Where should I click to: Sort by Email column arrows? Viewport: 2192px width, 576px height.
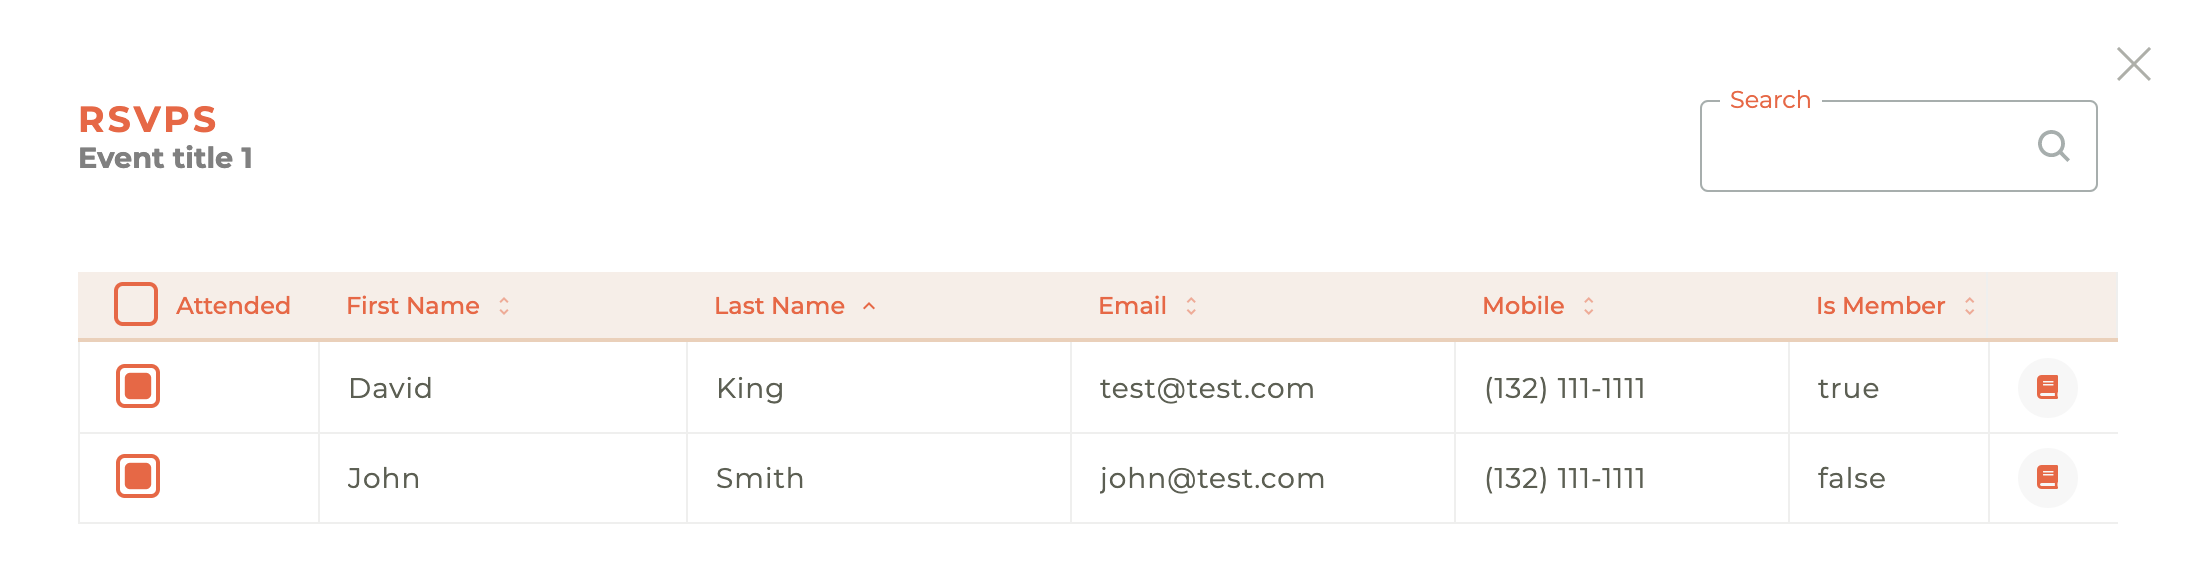(x=1191, y=306)
